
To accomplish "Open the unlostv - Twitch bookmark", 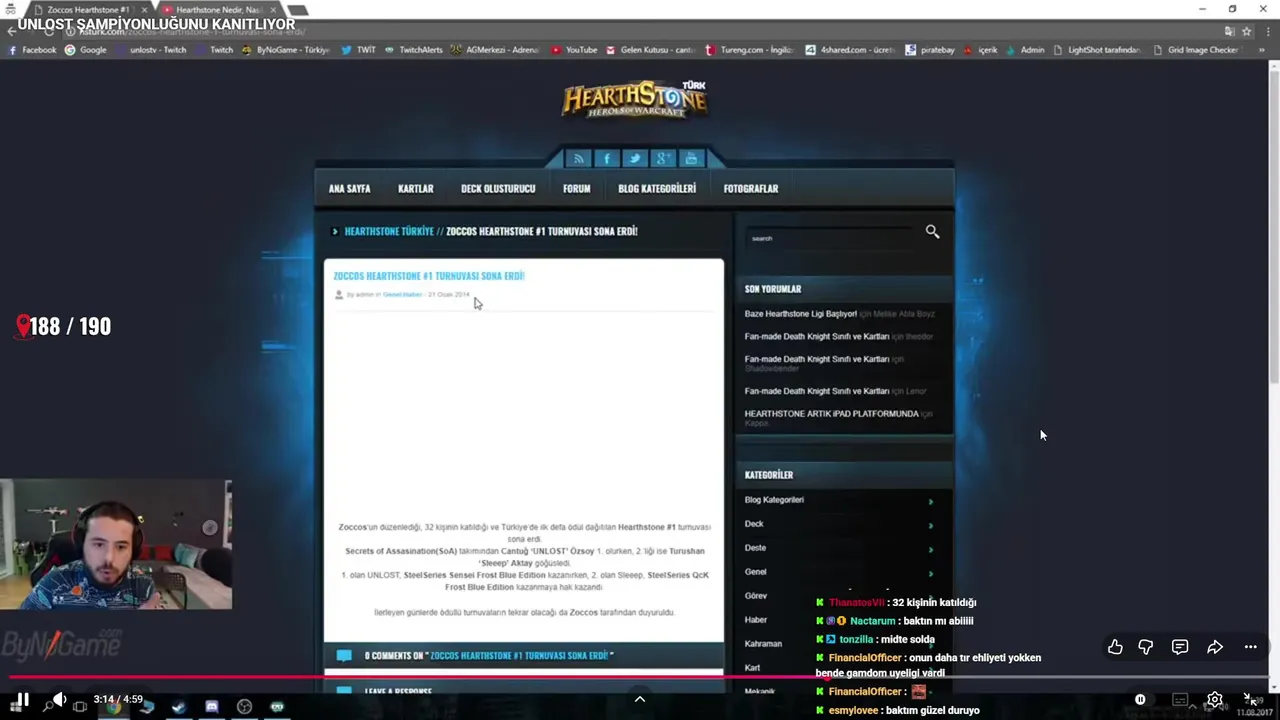I will pos(150,50).
